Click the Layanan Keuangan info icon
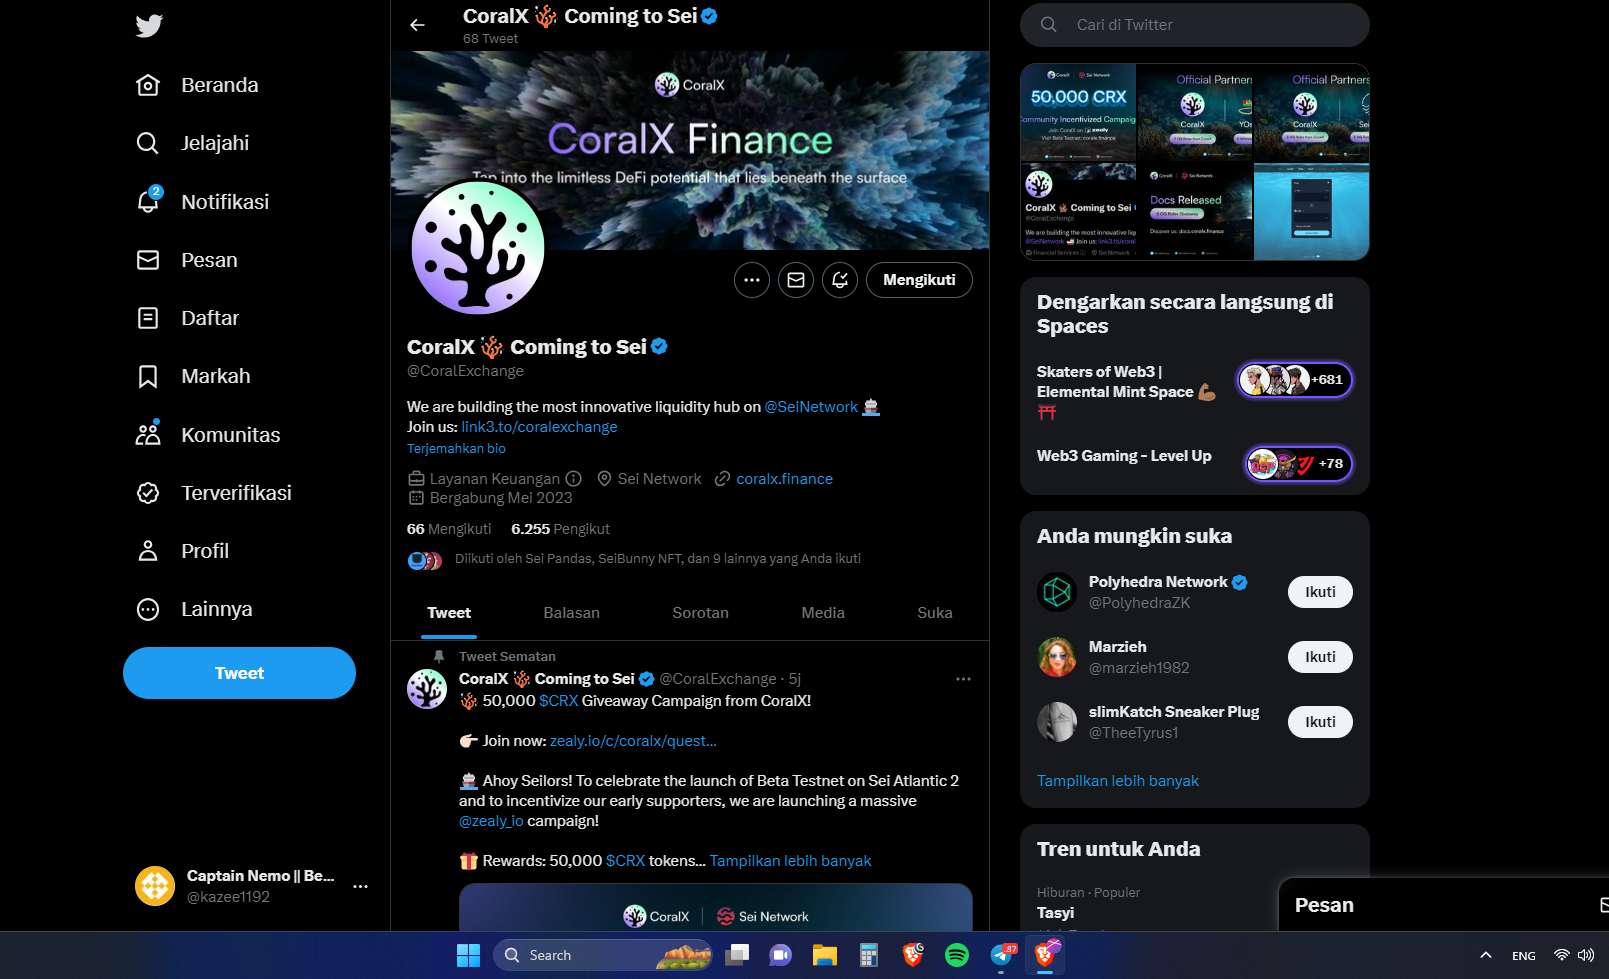This screenshot has width=1609, height=979. coord(574,479)
